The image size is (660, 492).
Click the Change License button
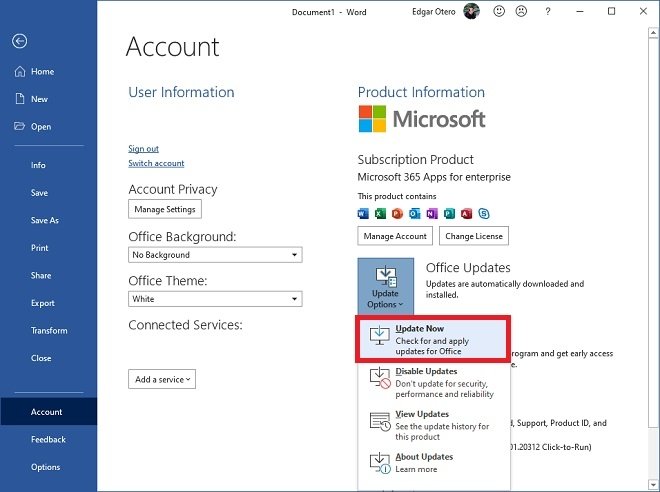coord(474,236)
